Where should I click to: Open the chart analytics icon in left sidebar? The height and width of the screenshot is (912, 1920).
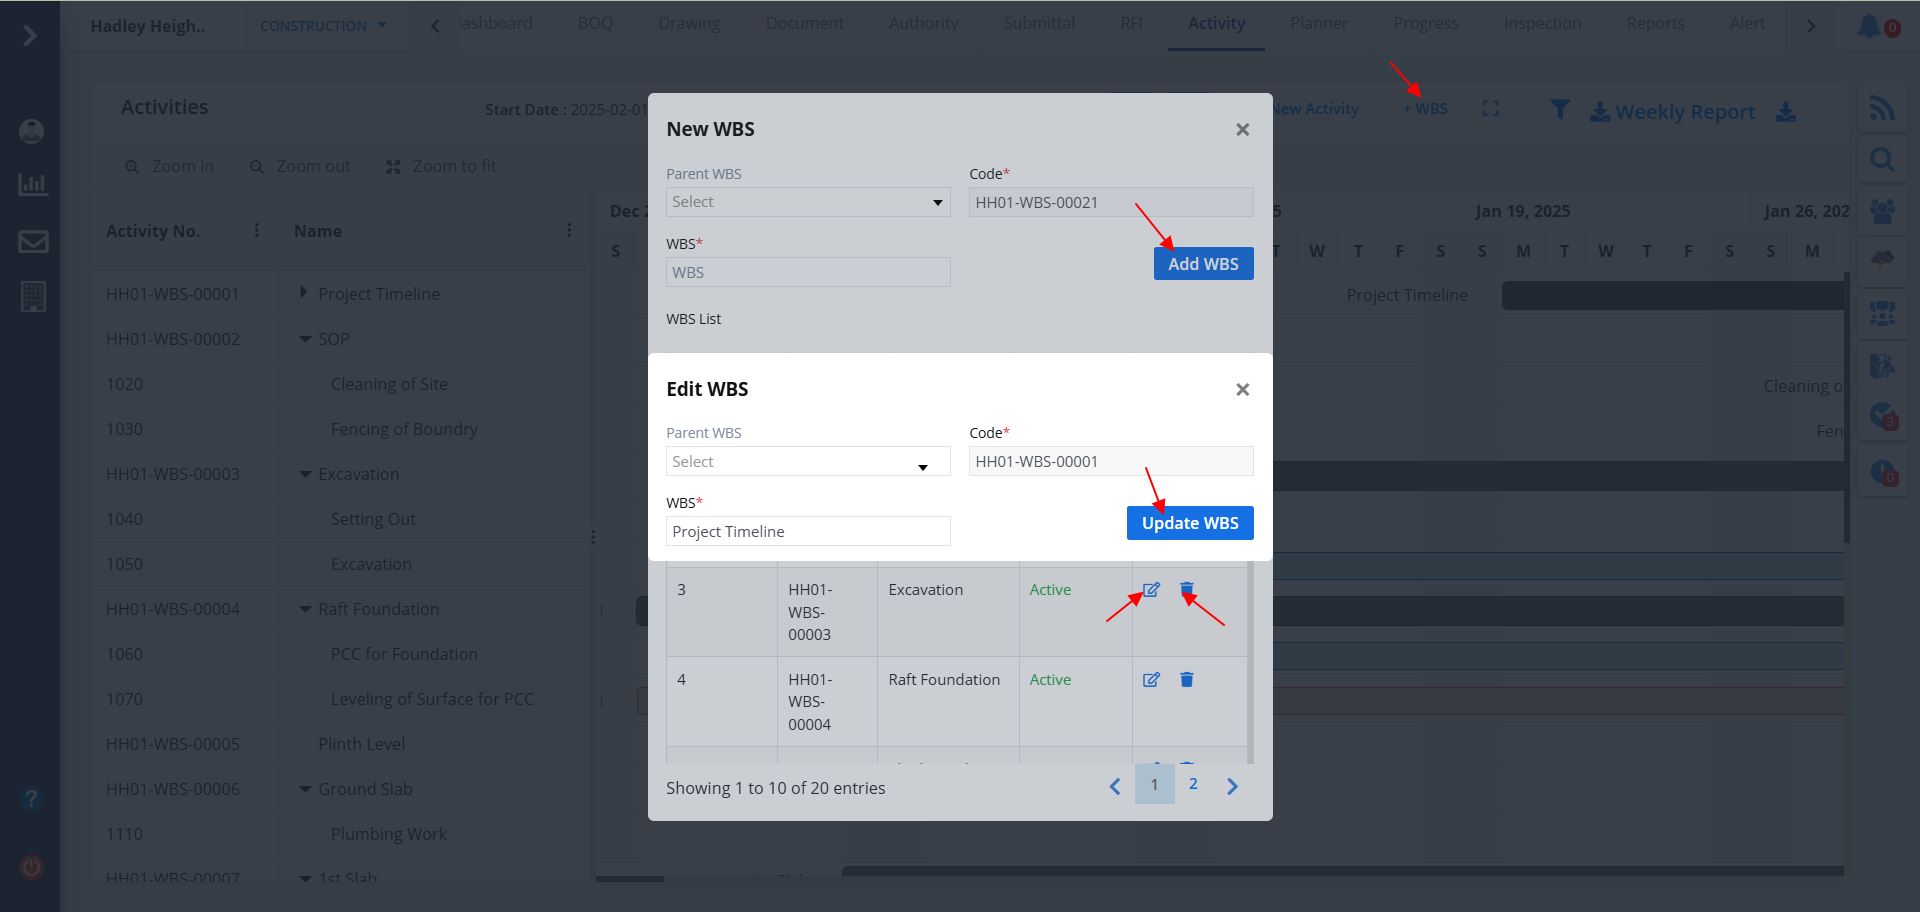[33, 184]
